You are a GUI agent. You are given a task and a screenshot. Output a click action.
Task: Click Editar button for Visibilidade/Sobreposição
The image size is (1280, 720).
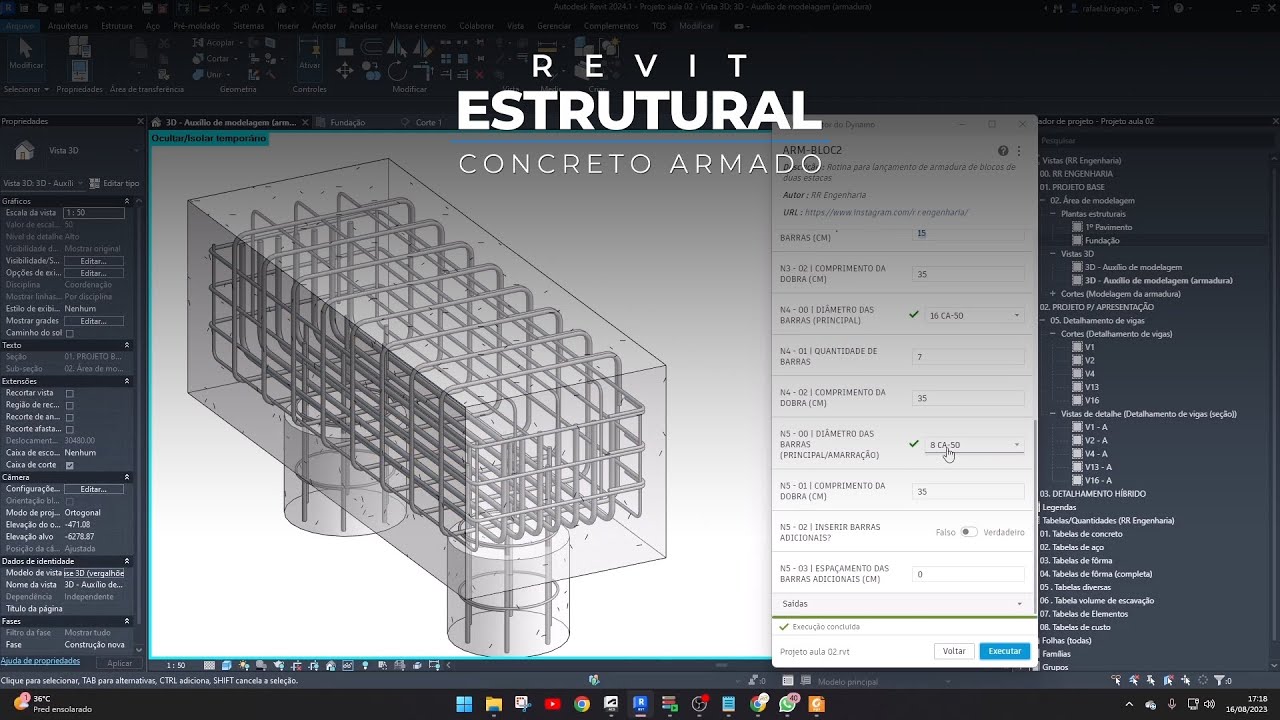[x=94, y=261]
